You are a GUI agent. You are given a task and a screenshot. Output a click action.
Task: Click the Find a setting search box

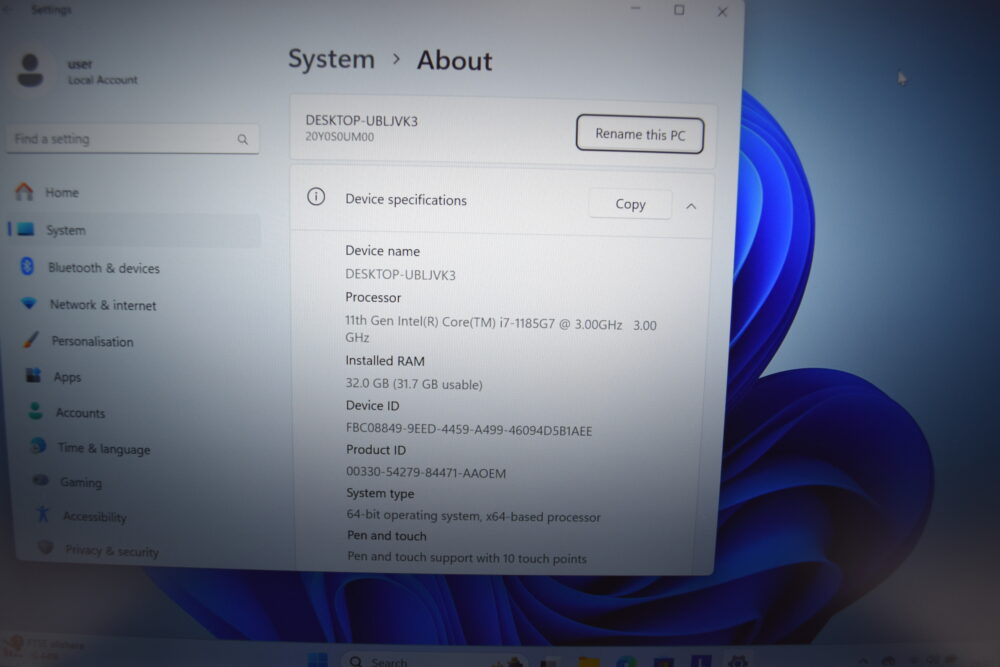(133, 138)
